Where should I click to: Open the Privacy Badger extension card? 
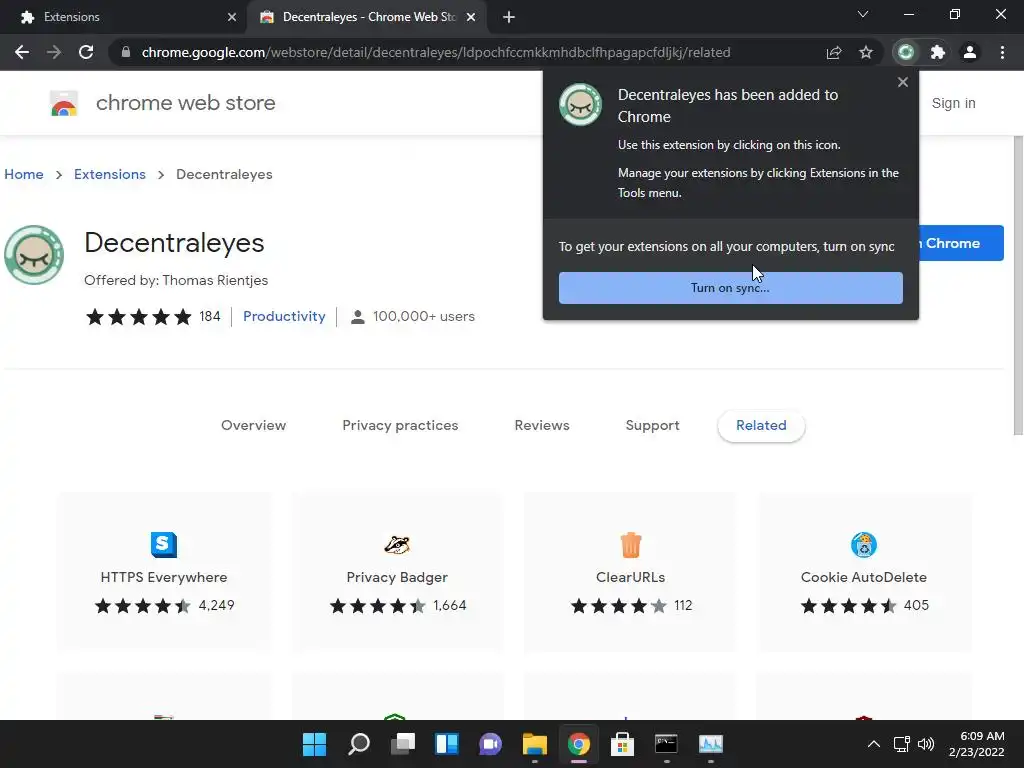click(x=397, y=572)
